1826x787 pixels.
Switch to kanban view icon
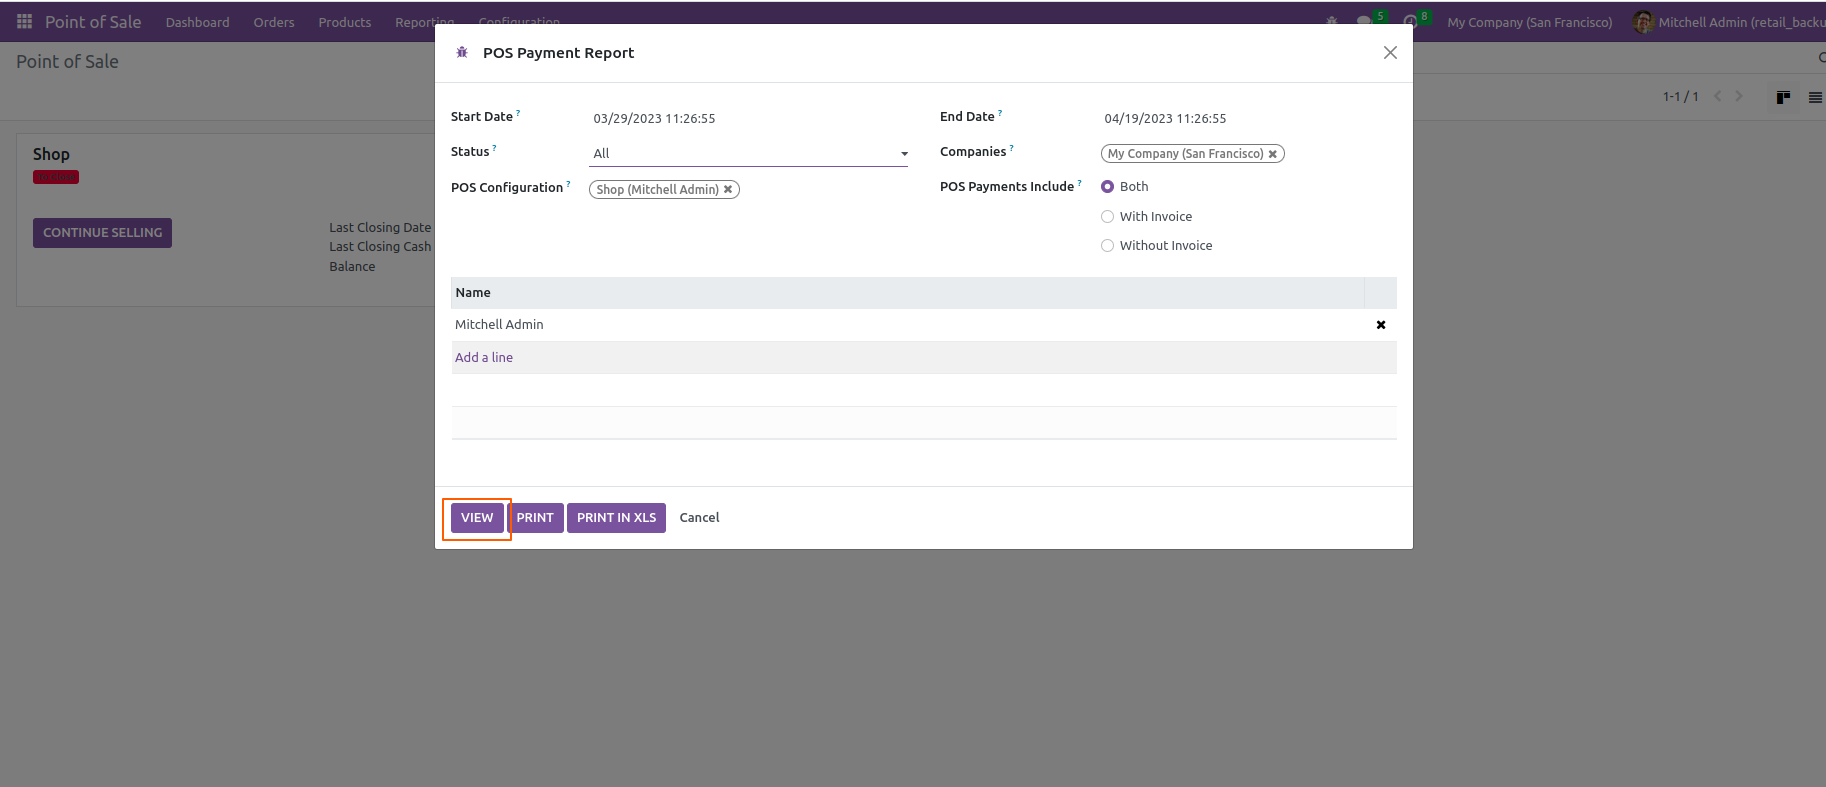pos(1782,97)
